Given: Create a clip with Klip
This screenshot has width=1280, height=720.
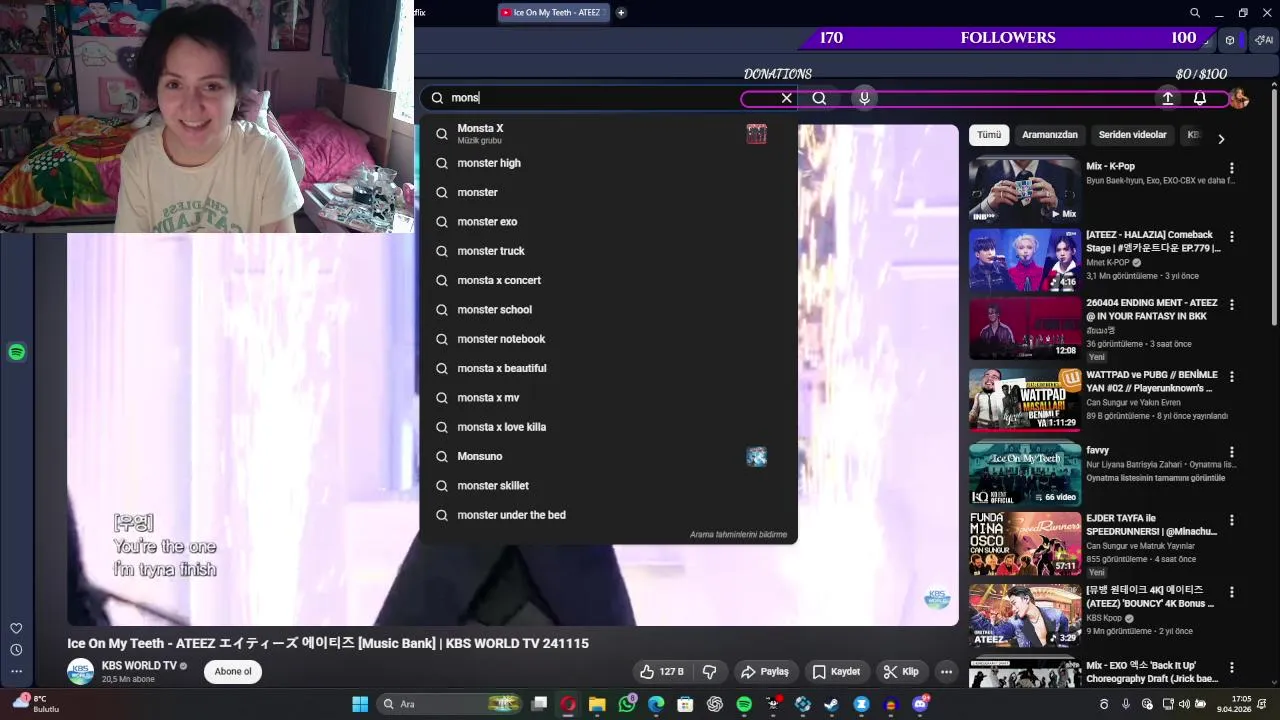Looking at the screenshot, I should click(901, 672).
